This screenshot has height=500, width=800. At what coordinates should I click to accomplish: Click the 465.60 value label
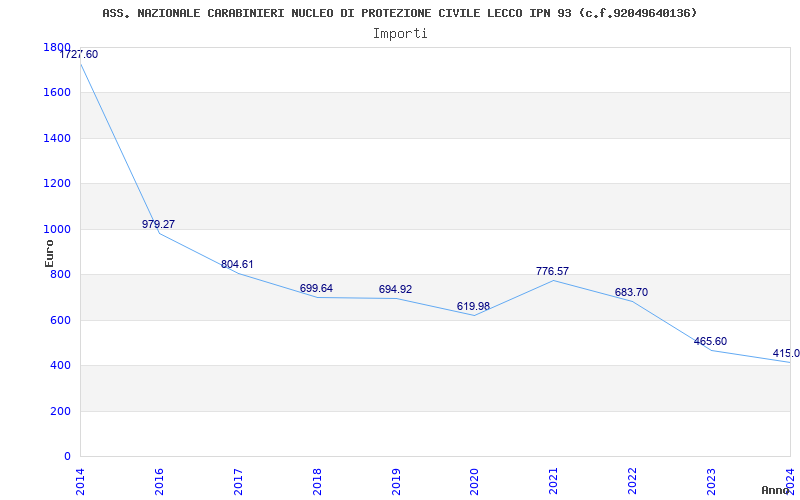click(710, 342)
